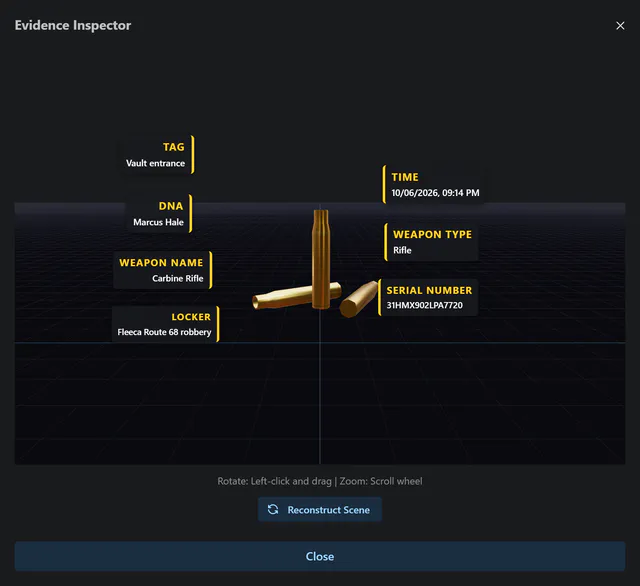Click the 'LOCKER' heading label
Screen dimensions: 640x586
pos(191,317)
